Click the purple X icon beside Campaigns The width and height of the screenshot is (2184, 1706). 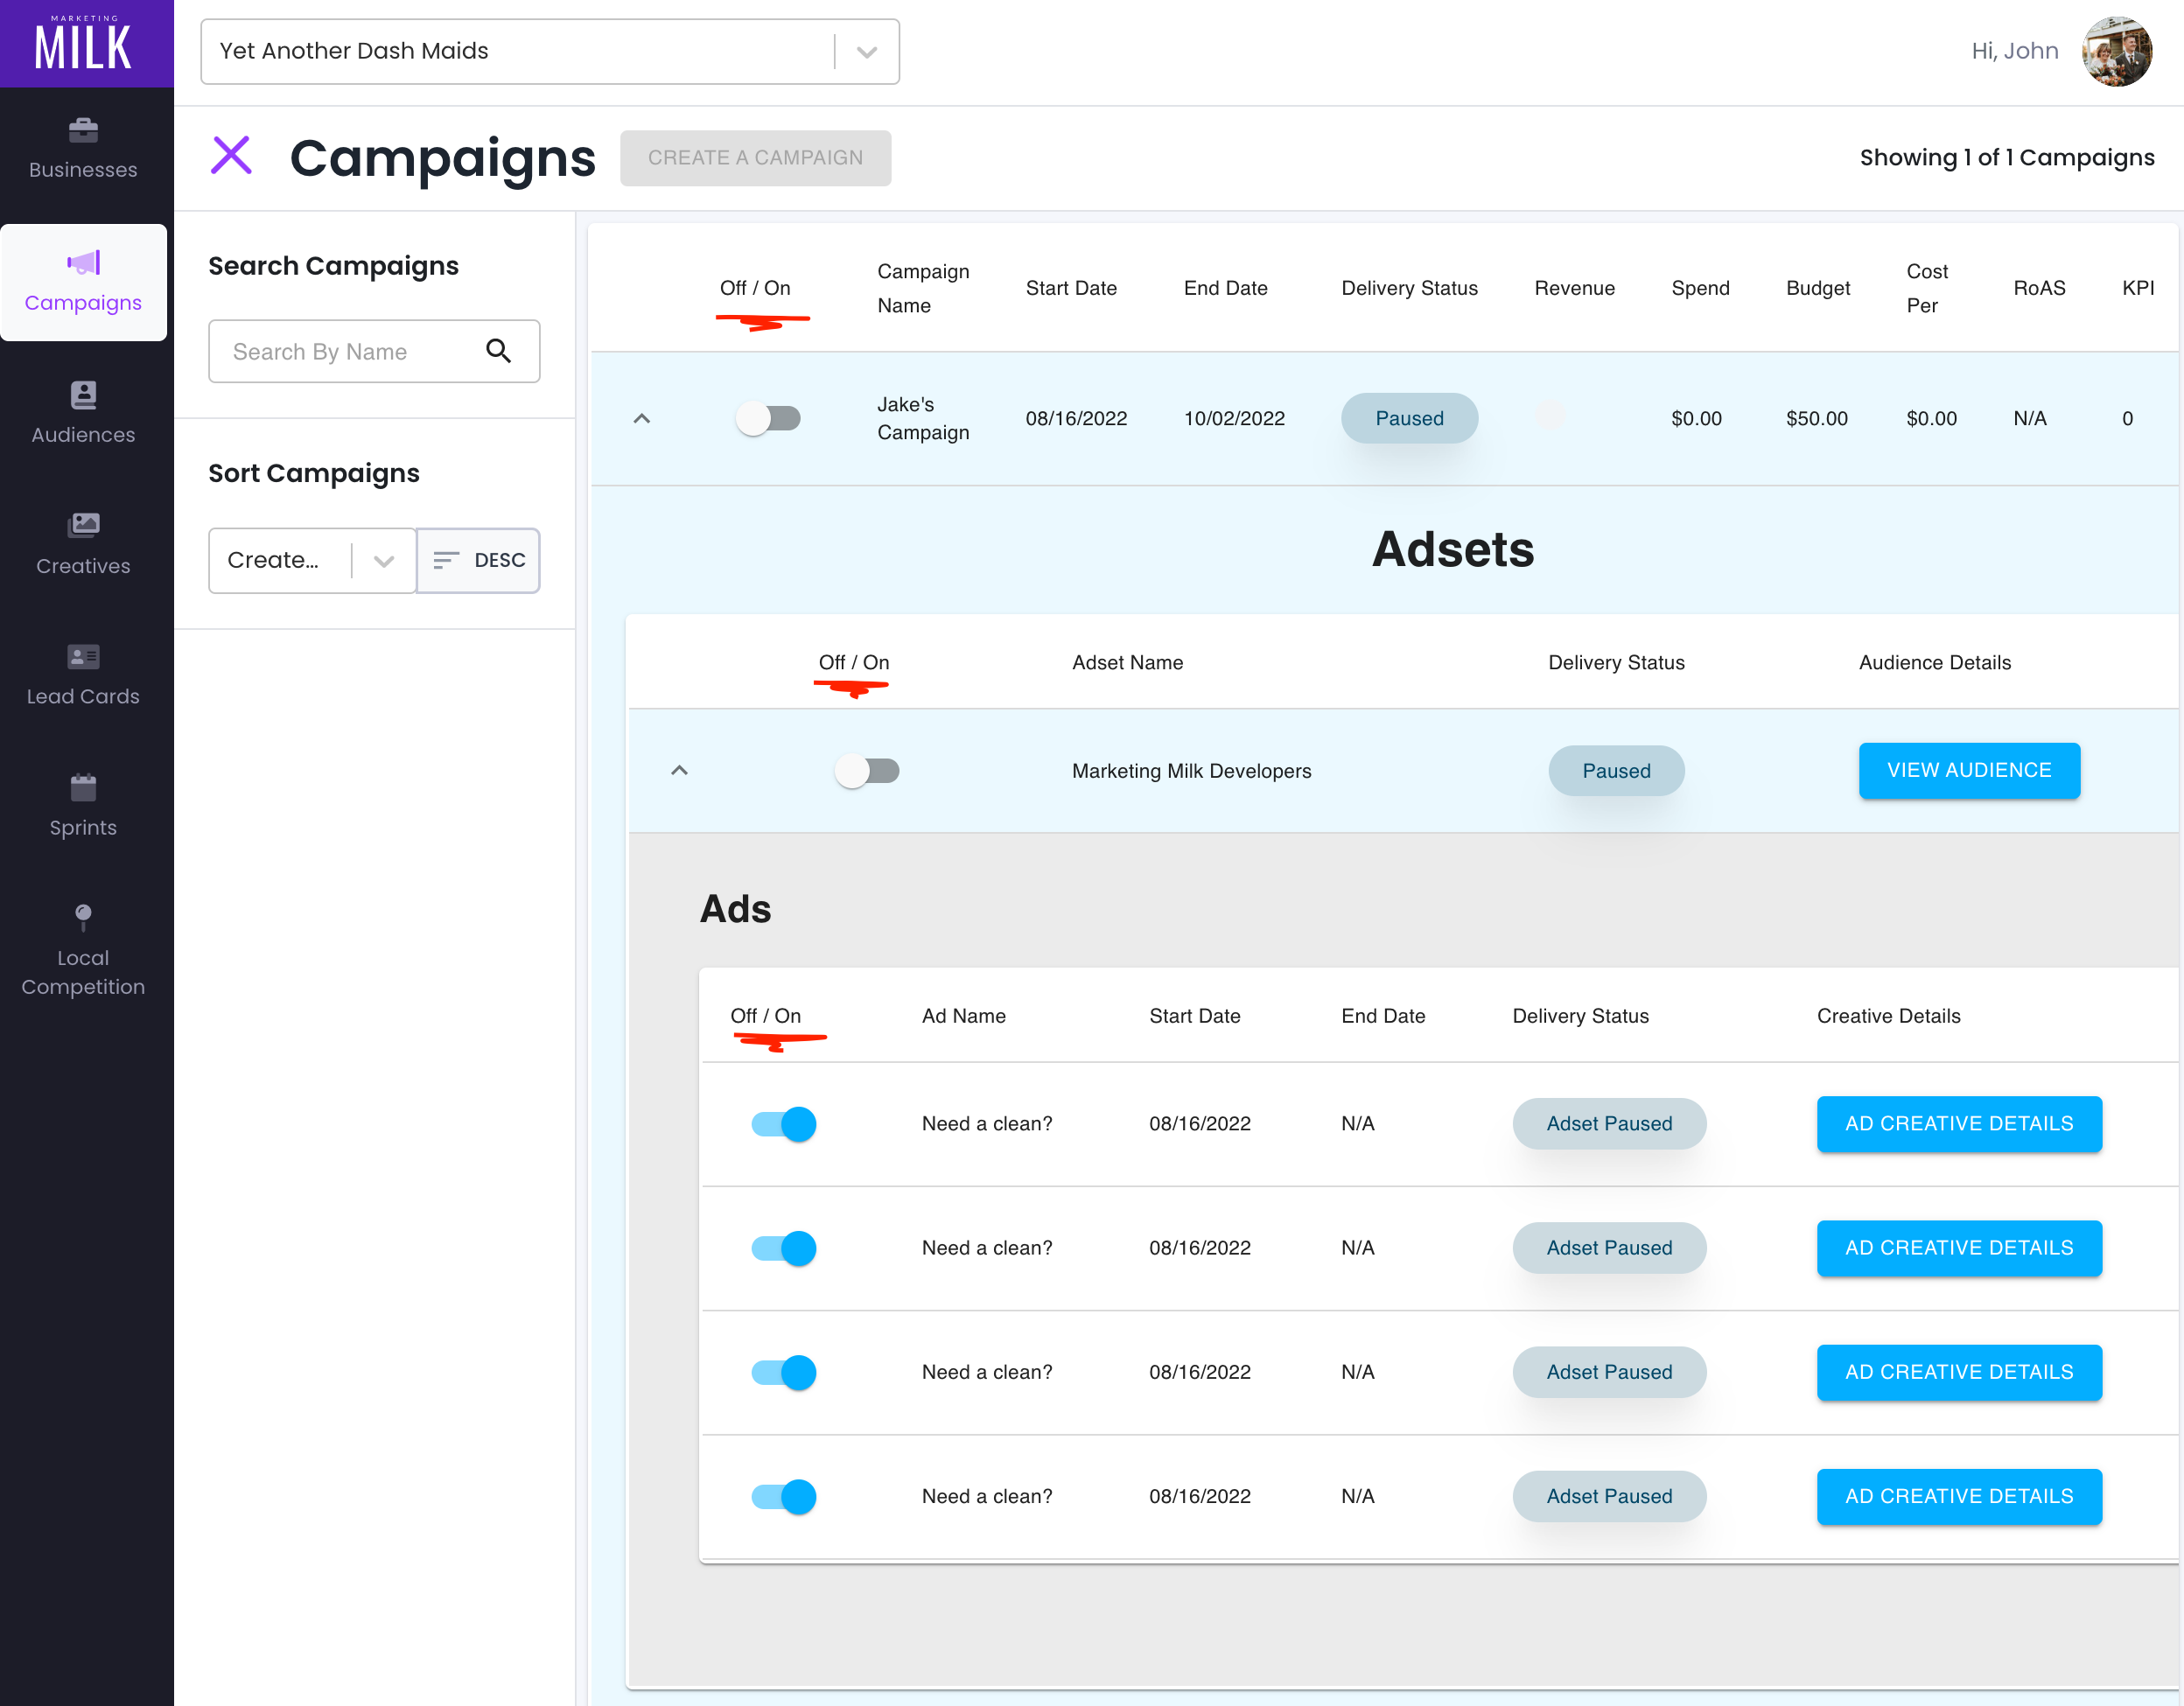[231, 156]
